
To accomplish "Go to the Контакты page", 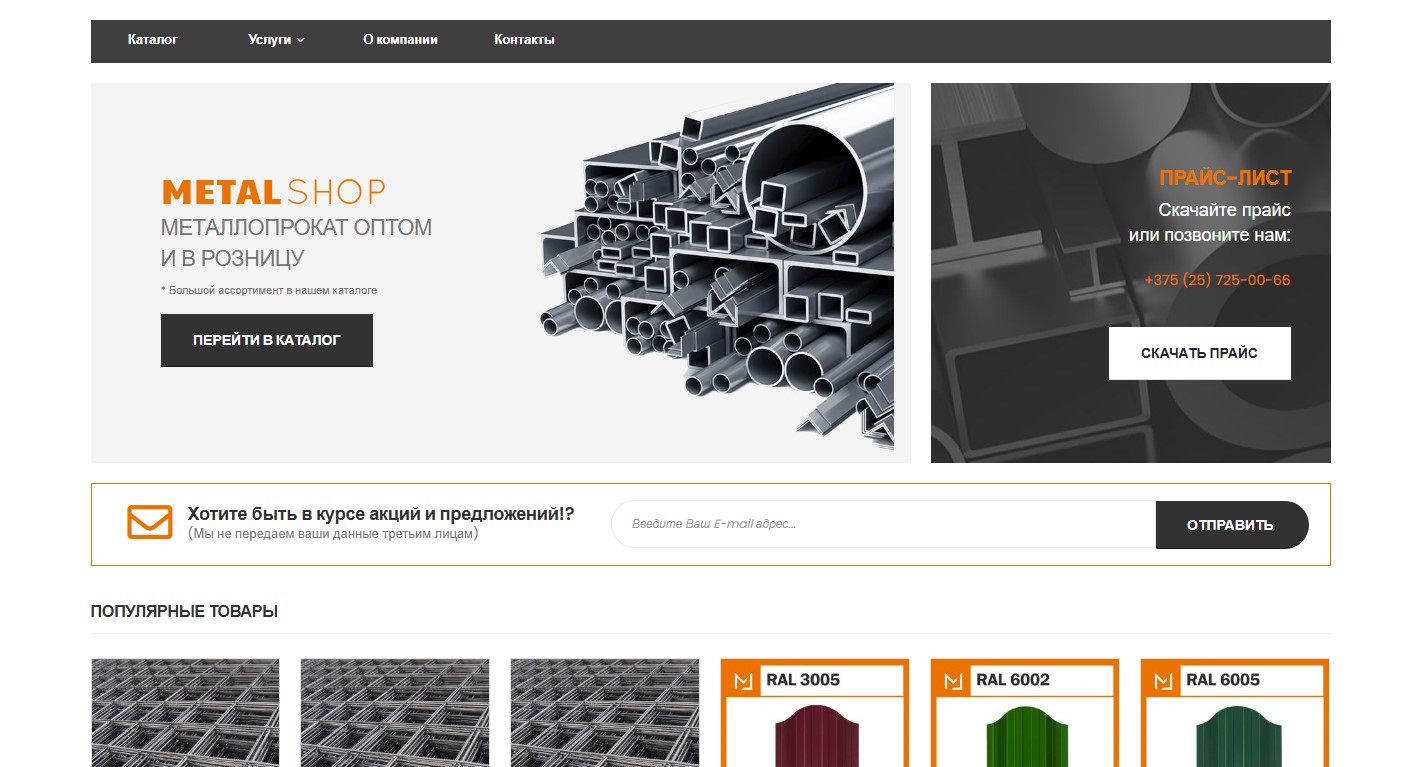I will (x=524, y=40).
